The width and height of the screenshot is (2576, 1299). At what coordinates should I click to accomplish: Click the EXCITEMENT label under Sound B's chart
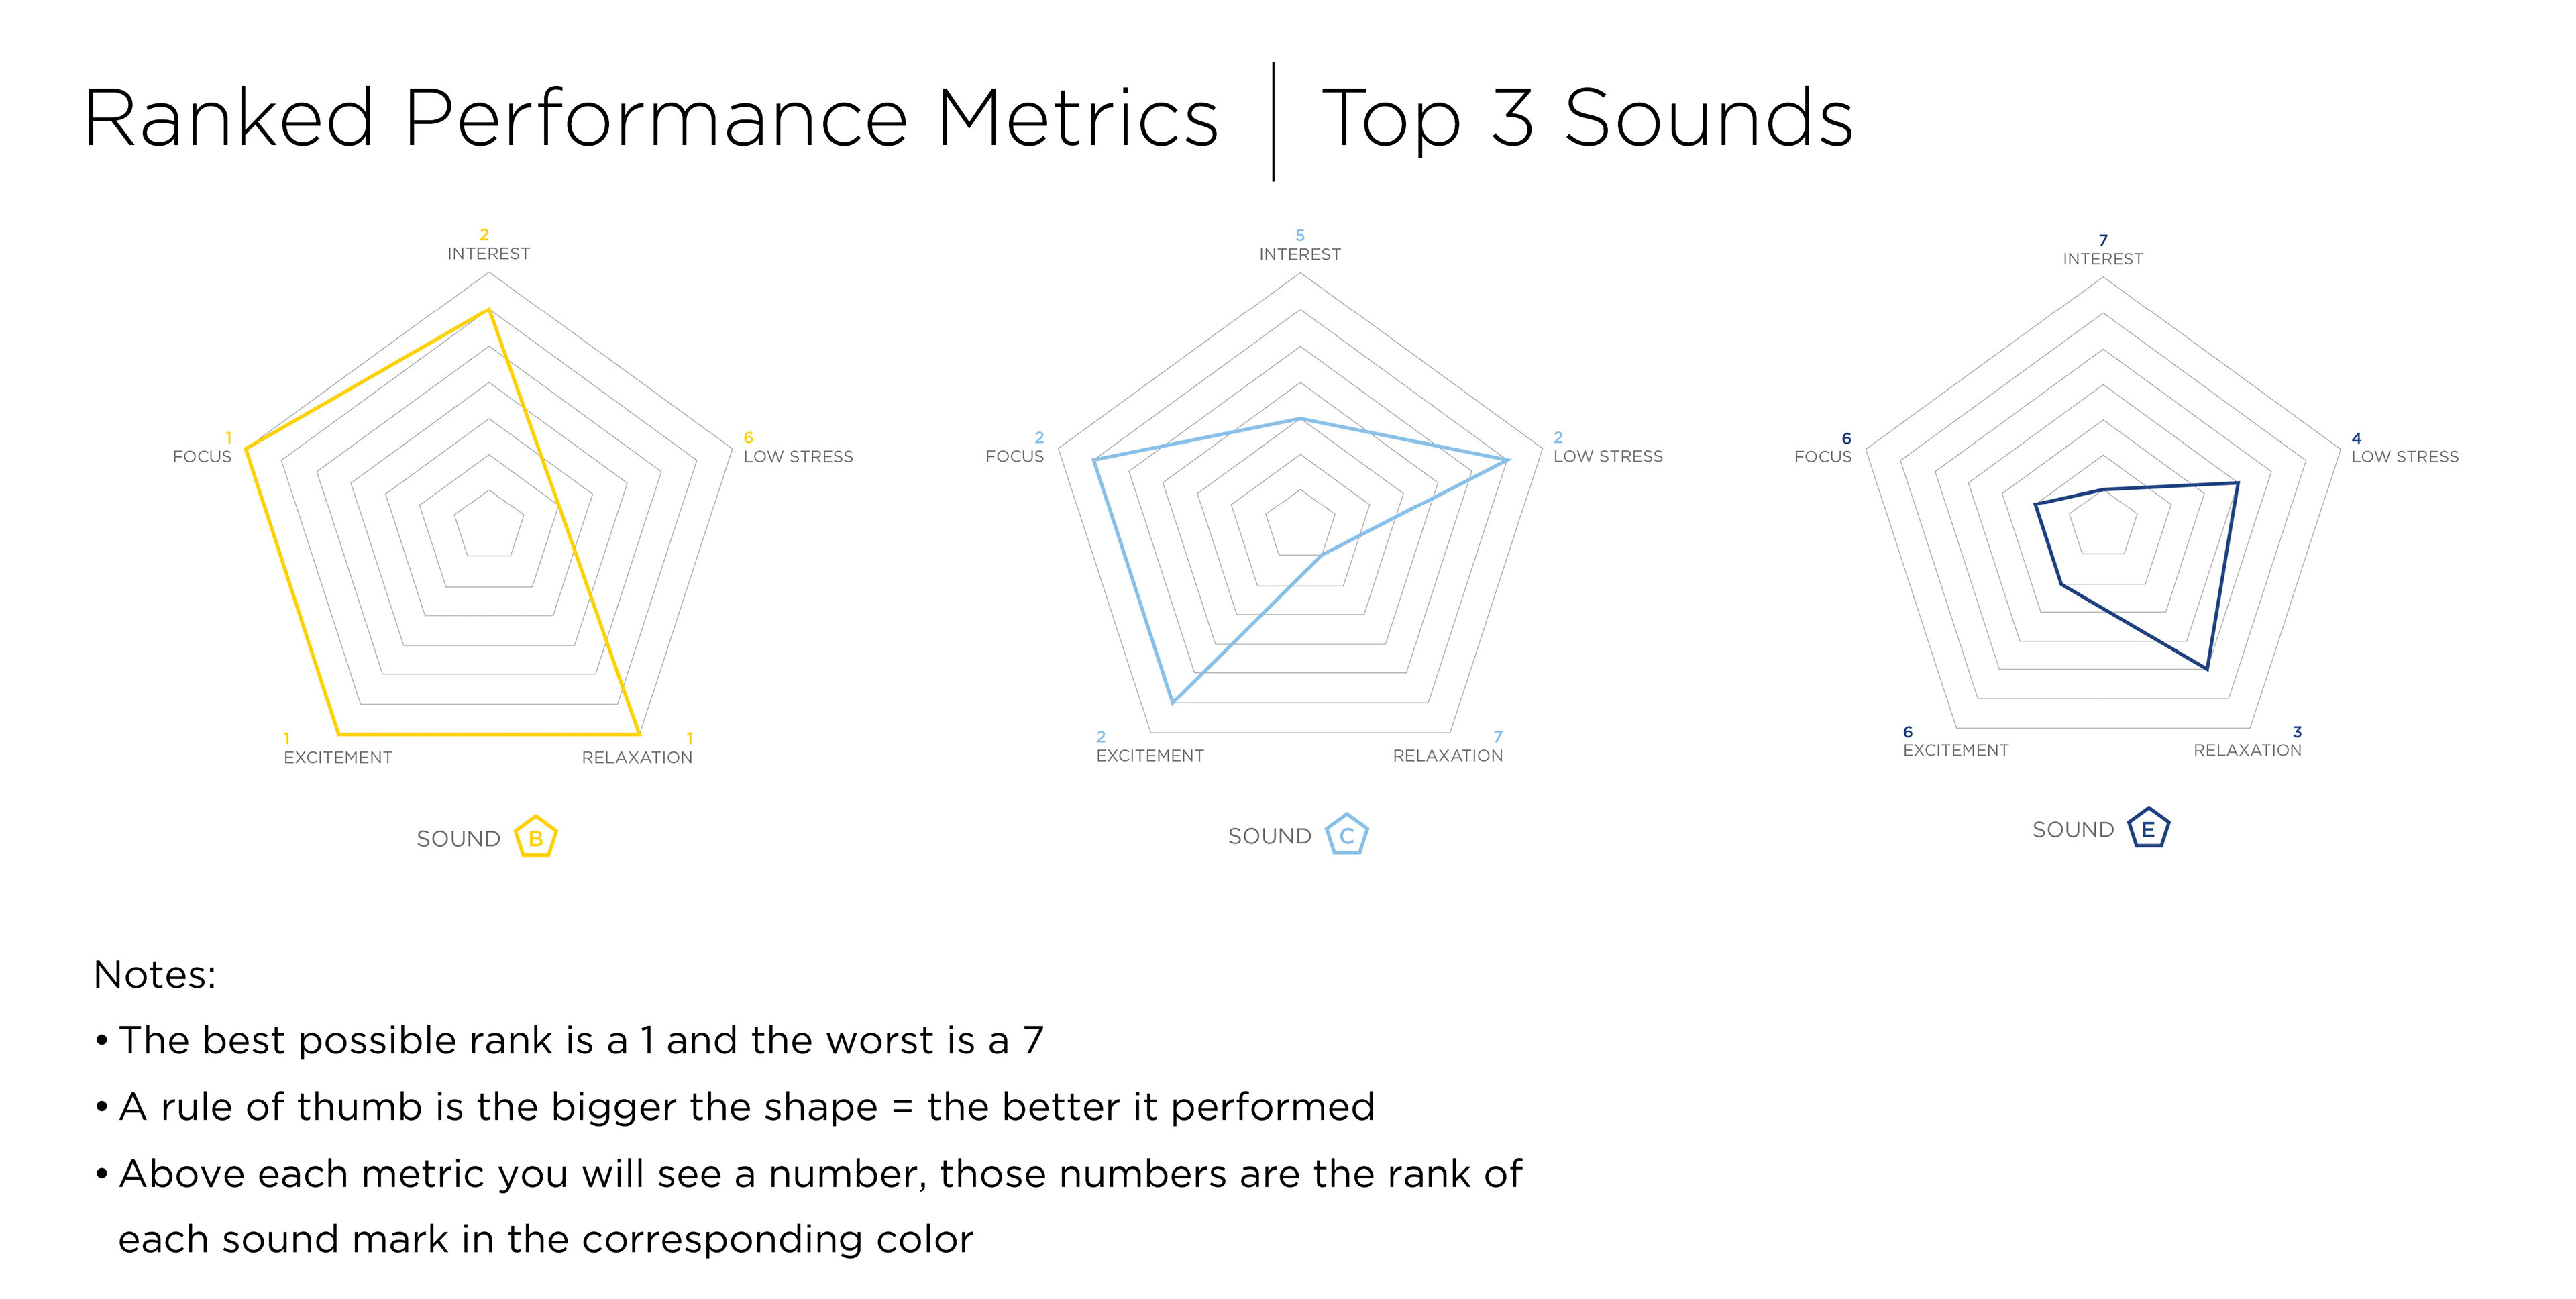pyautogui.click(x=338, y=758)
